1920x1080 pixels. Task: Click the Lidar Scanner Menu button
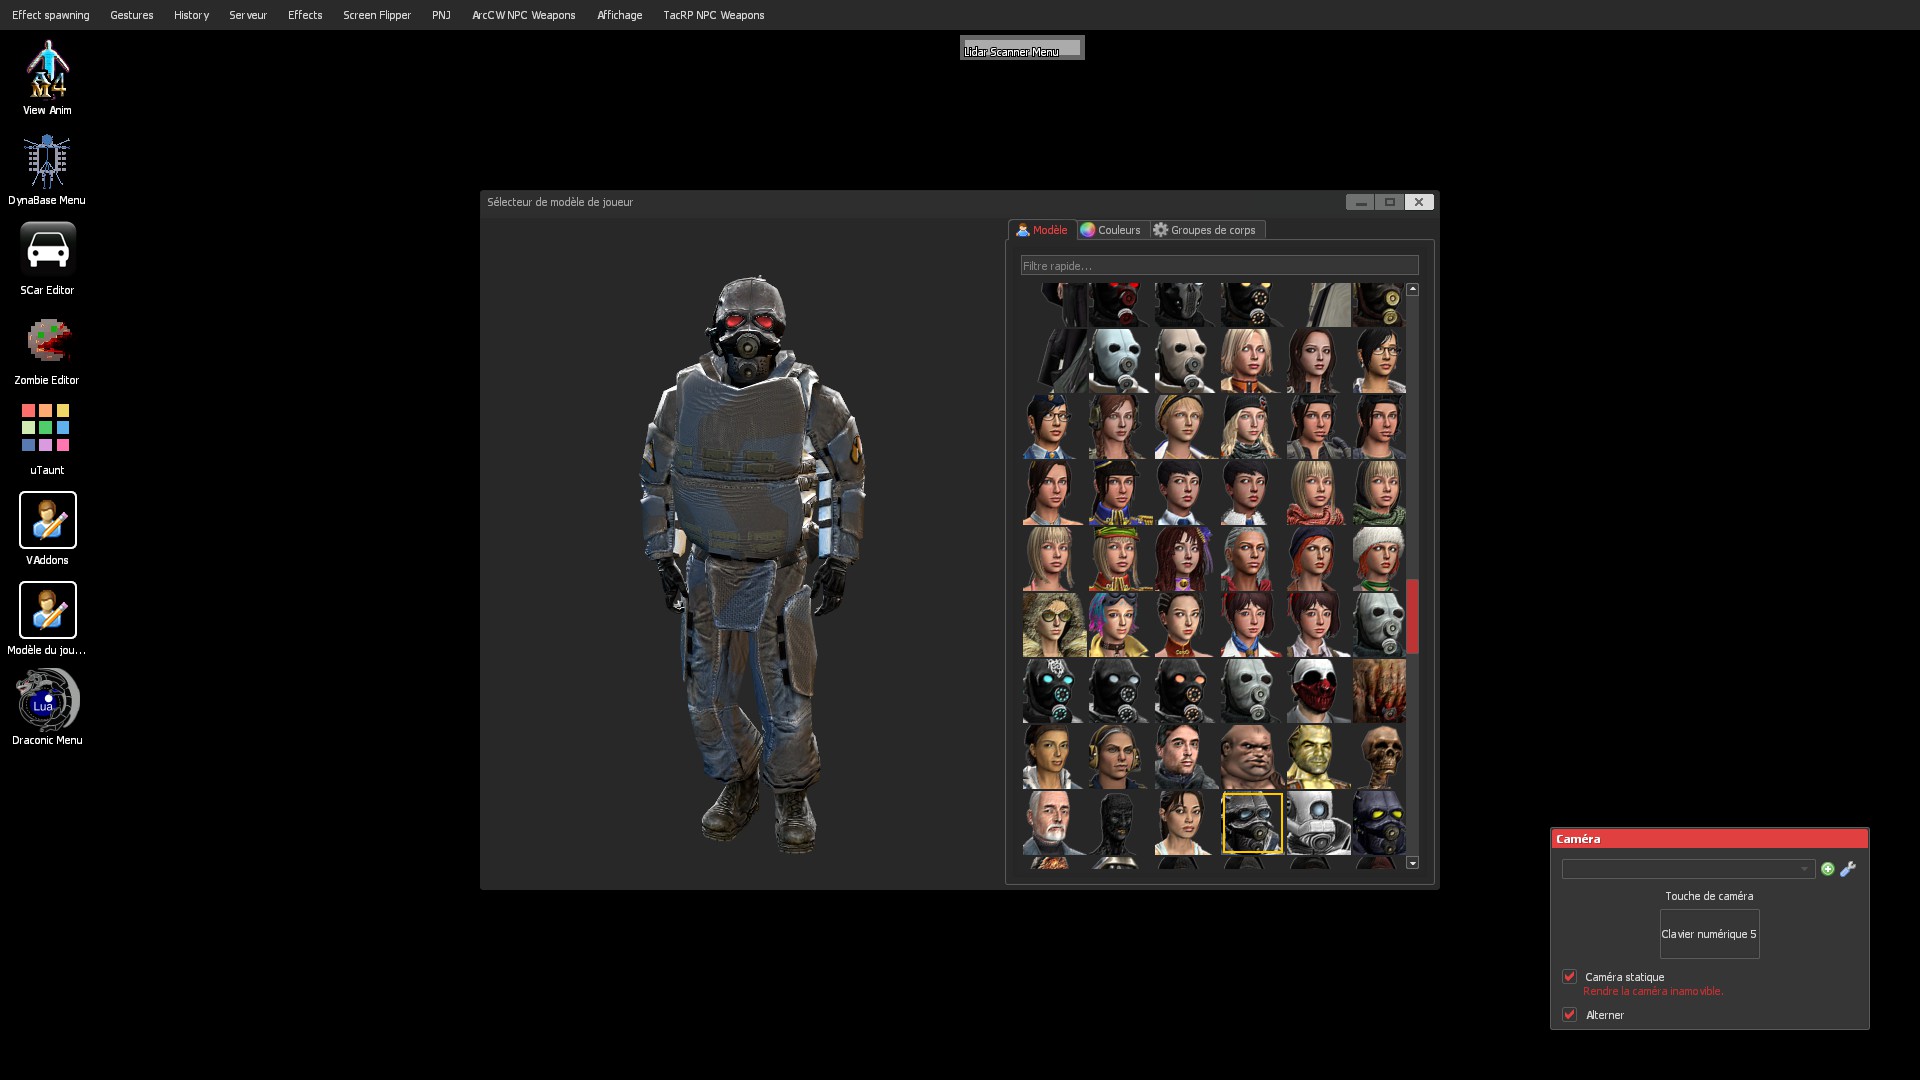pos(1021,48)
